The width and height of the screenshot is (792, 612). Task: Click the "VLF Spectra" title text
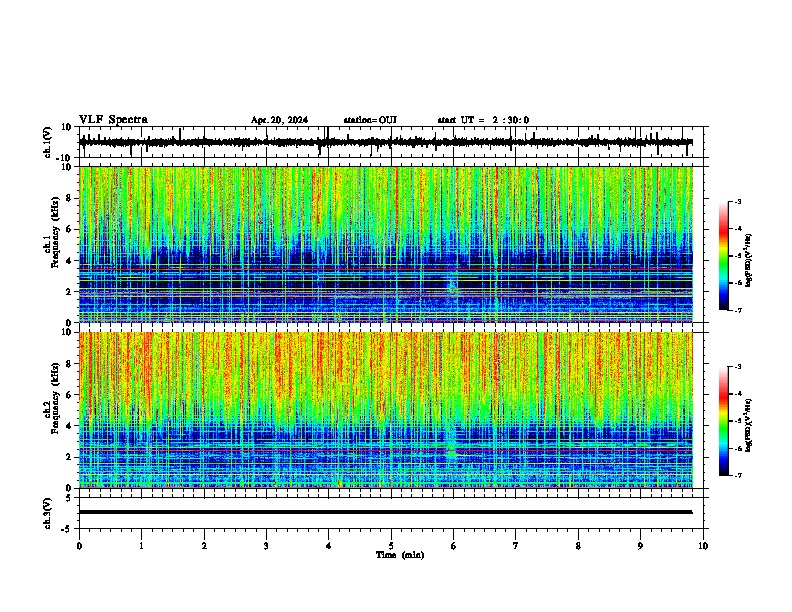click(113, 120)
